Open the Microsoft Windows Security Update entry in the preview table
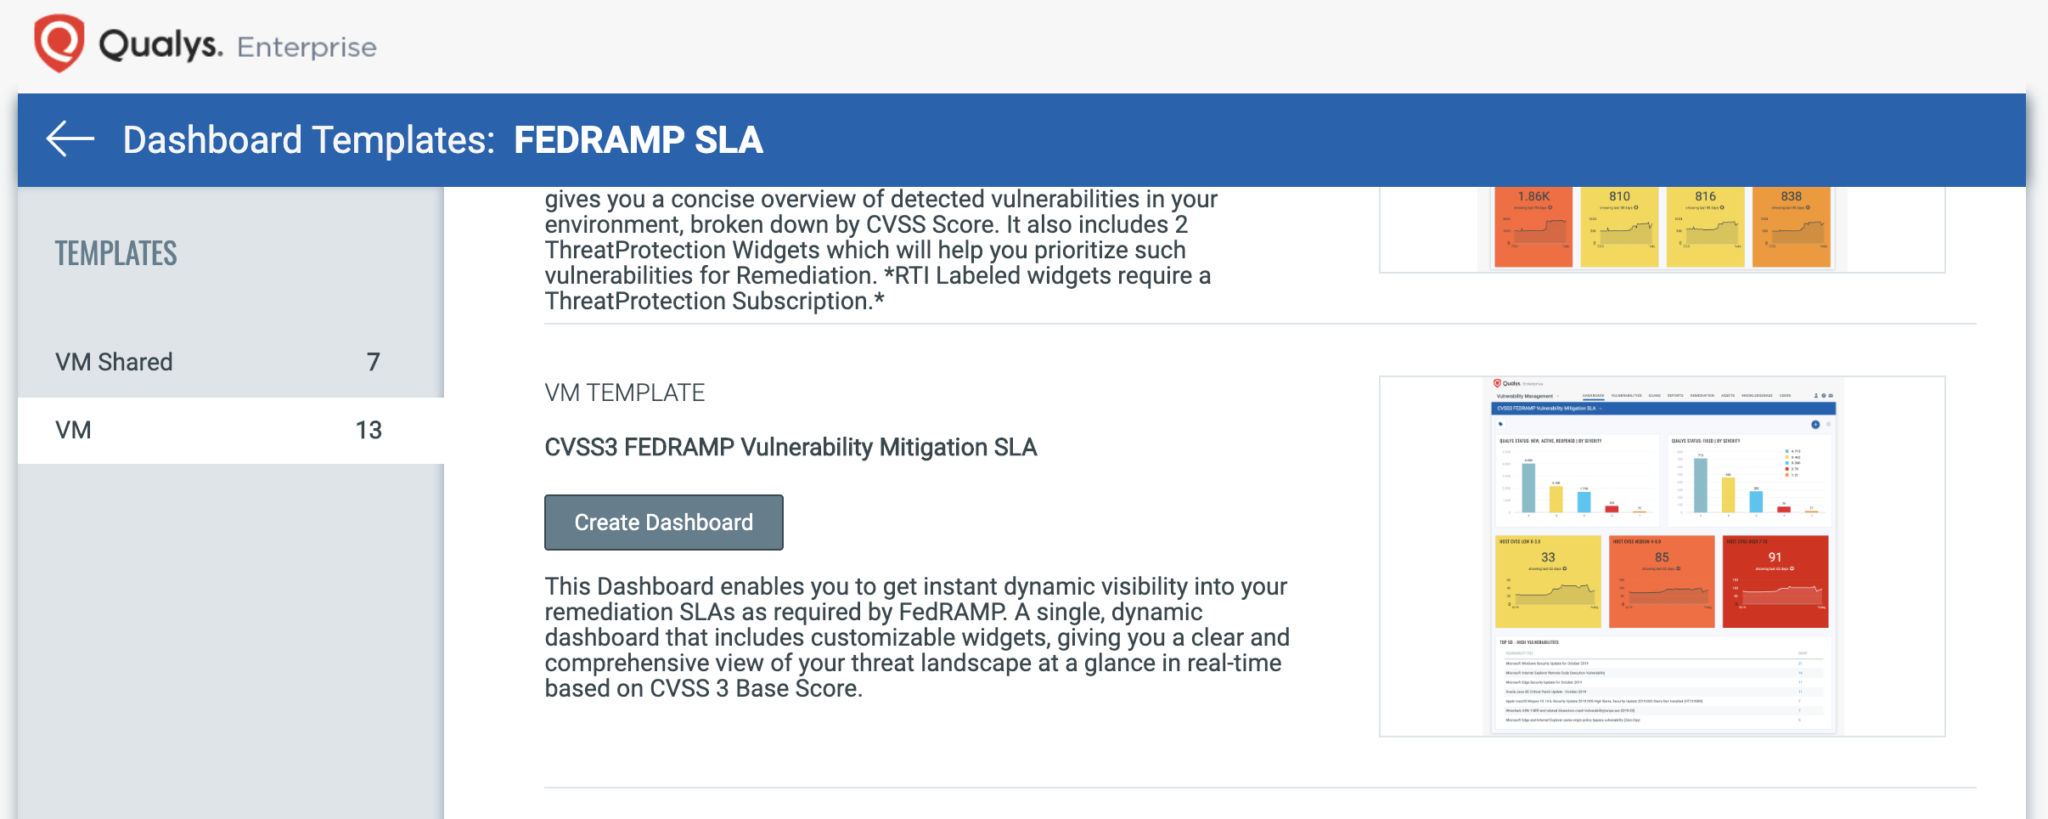Viewport: 2048px width, 819px height. coord(1548,663)
